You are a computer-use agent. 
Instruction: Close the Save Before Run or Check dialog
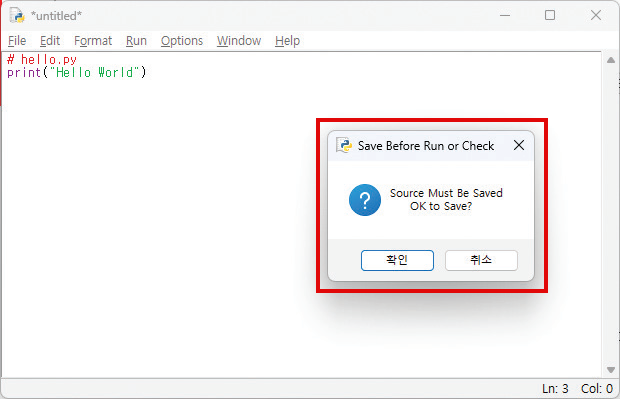(519, 146)
